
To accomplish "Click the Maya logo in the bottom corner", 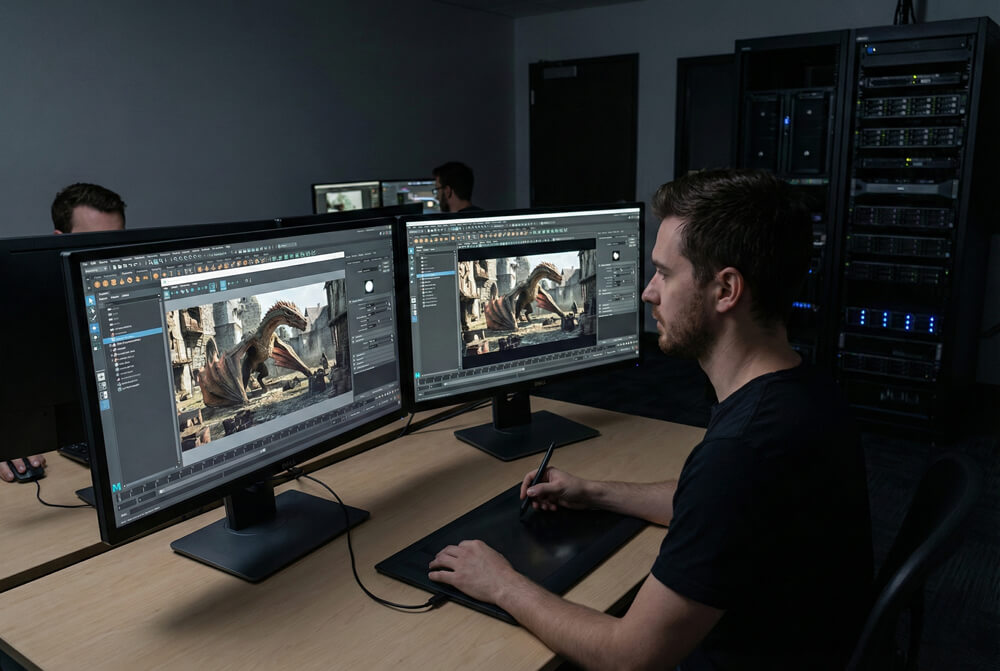I will coord(118,487).
